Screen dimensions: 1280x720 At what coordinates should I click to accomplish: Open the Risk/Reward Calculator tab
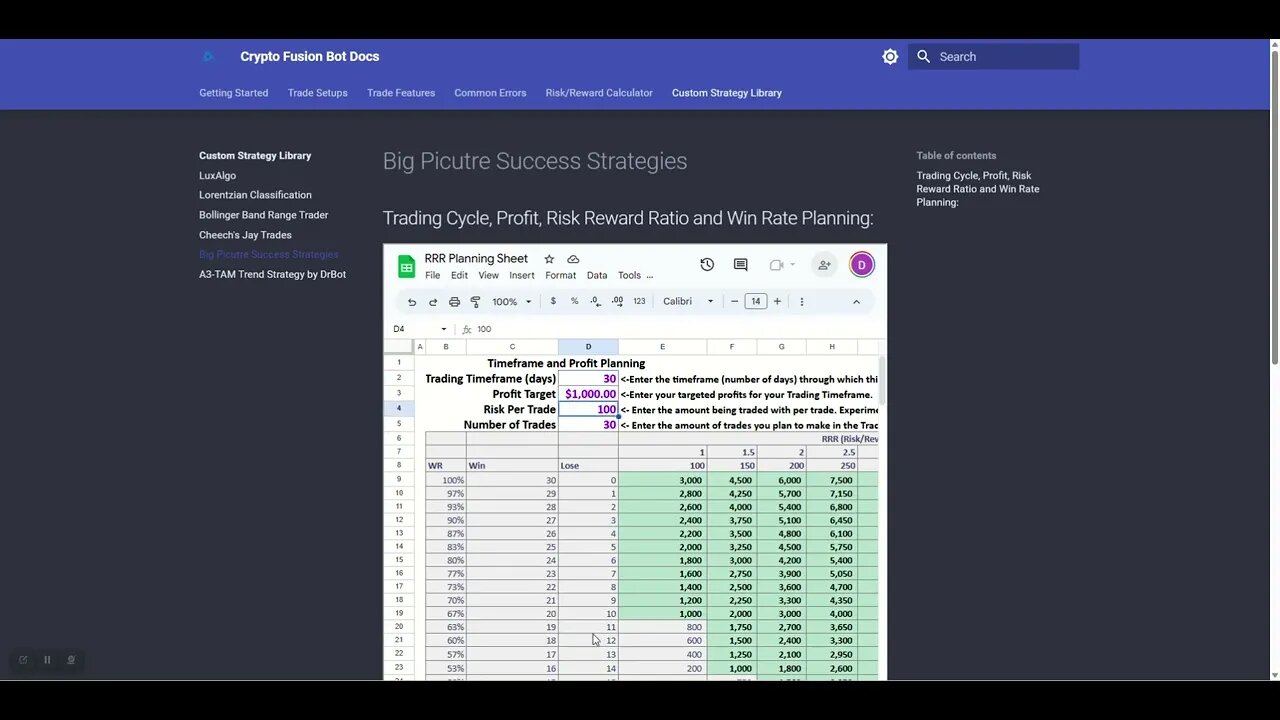pos(599,93)
